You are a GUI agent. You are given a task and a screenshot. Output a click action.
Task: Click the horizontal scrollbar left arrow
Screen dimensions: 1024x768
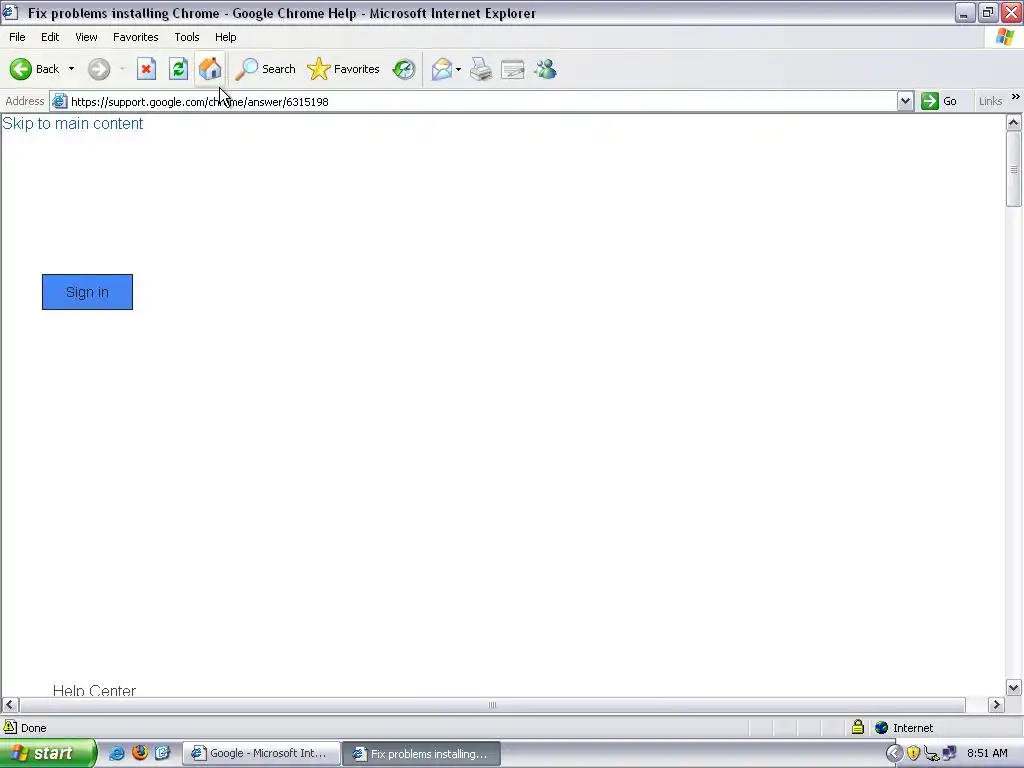(x=9, y=705)
